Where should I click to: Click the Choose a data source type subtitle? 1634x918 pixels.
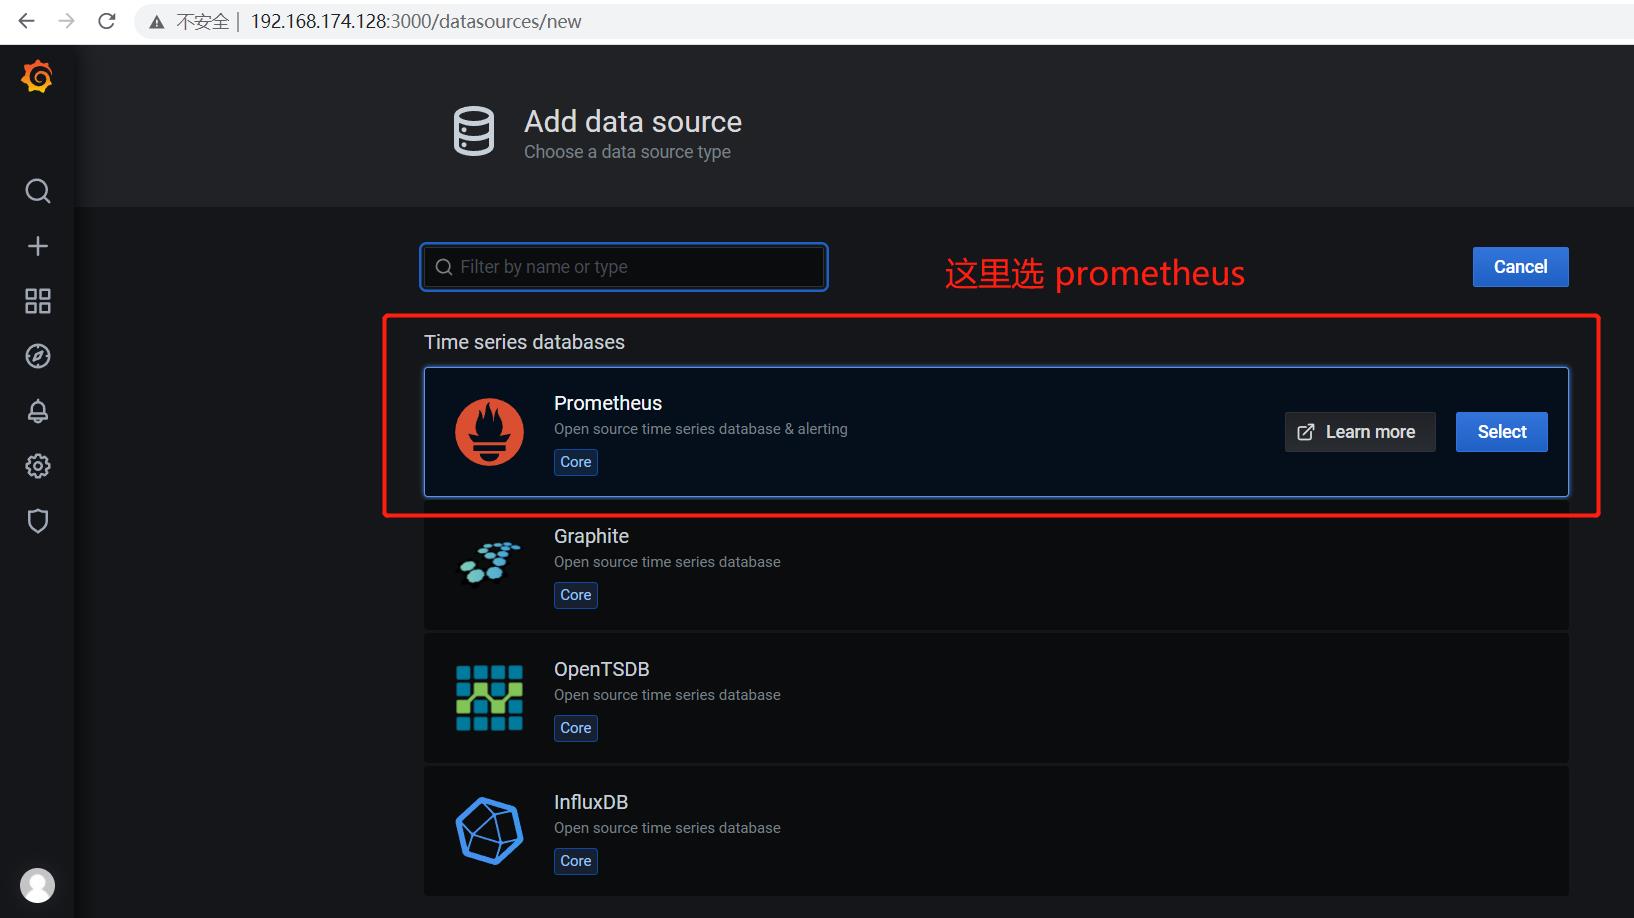tap(627, 152)
